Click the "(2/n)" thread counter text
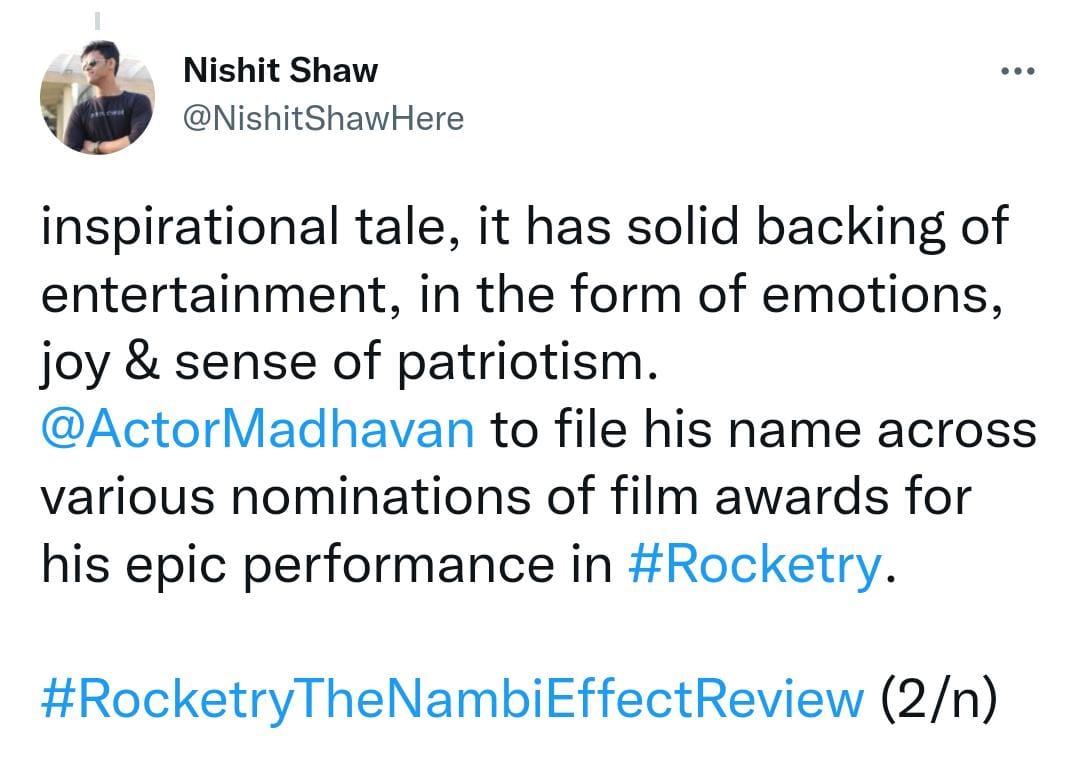This screenshot has width=1080, height=760. [938, 701]
